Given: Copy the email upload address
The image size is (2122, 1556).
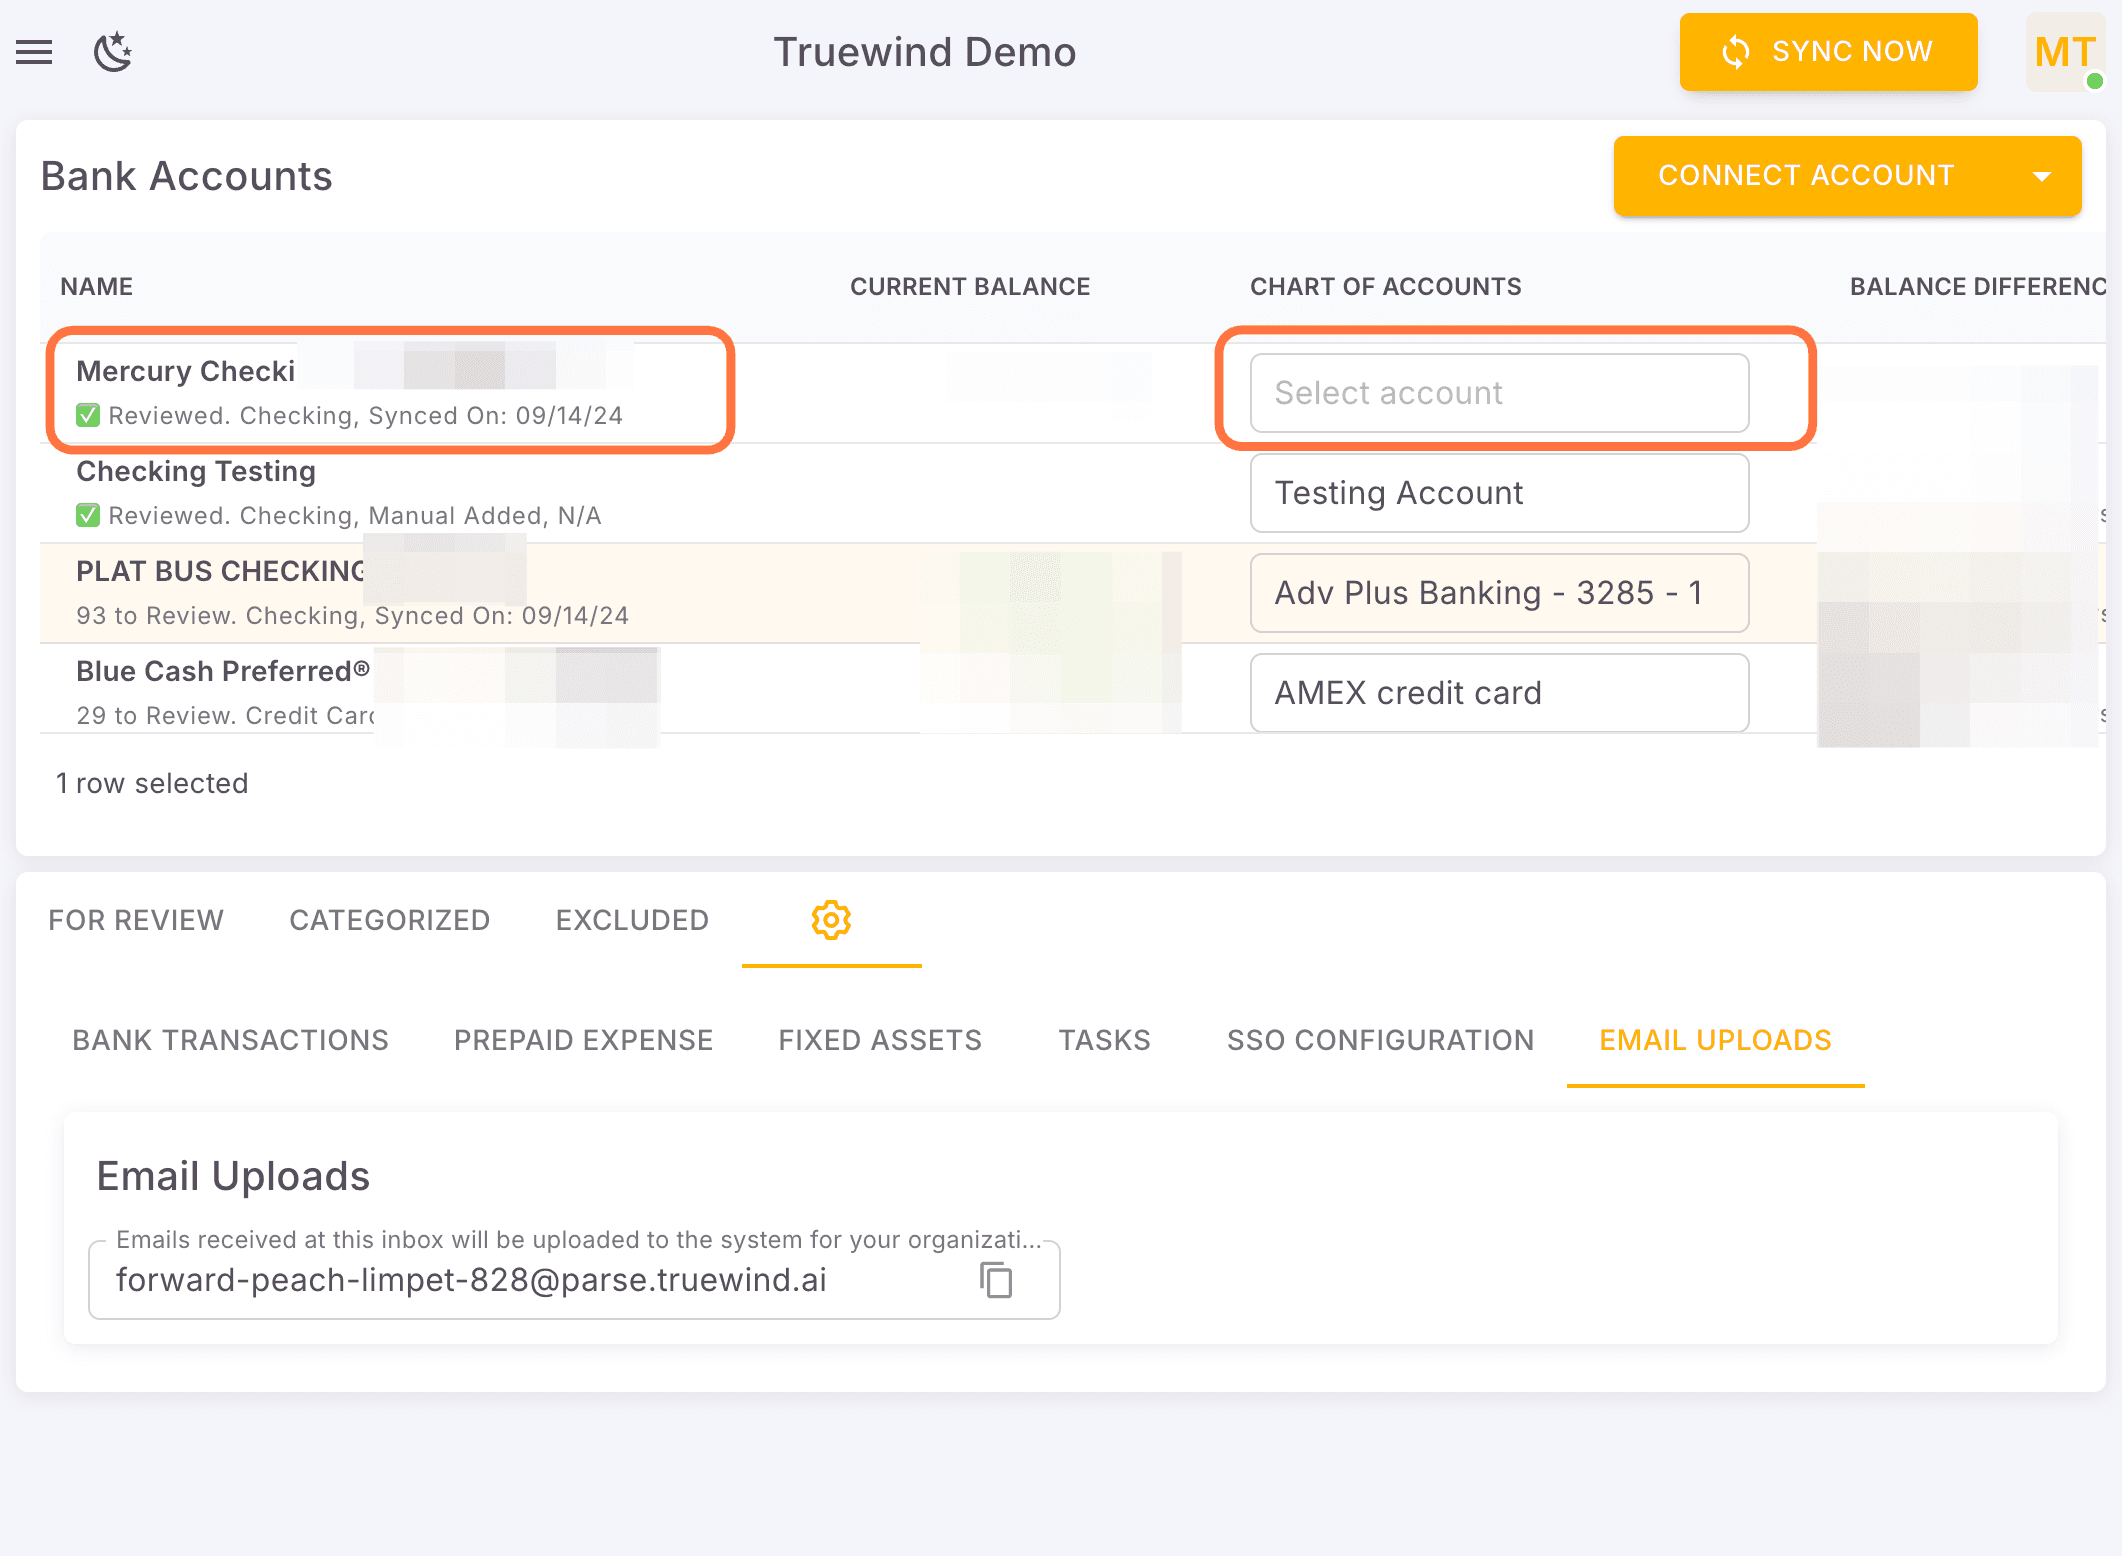Looking at the screenshot, I should [996, 1280].
